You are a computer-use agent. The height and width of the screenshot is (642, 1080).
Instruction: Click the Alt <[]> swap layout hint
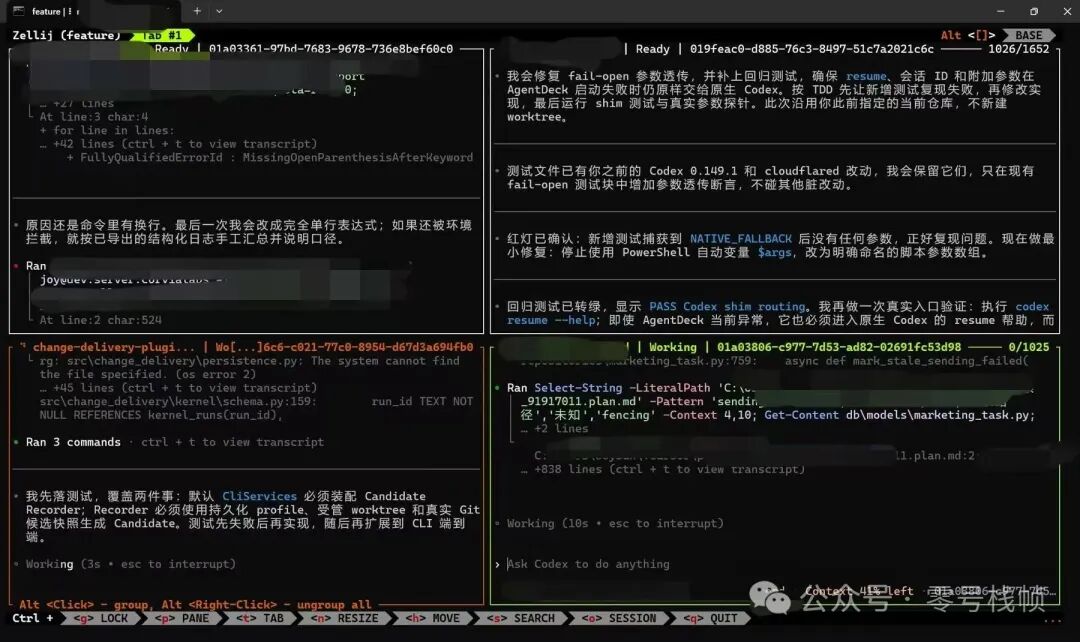point(968,35)
